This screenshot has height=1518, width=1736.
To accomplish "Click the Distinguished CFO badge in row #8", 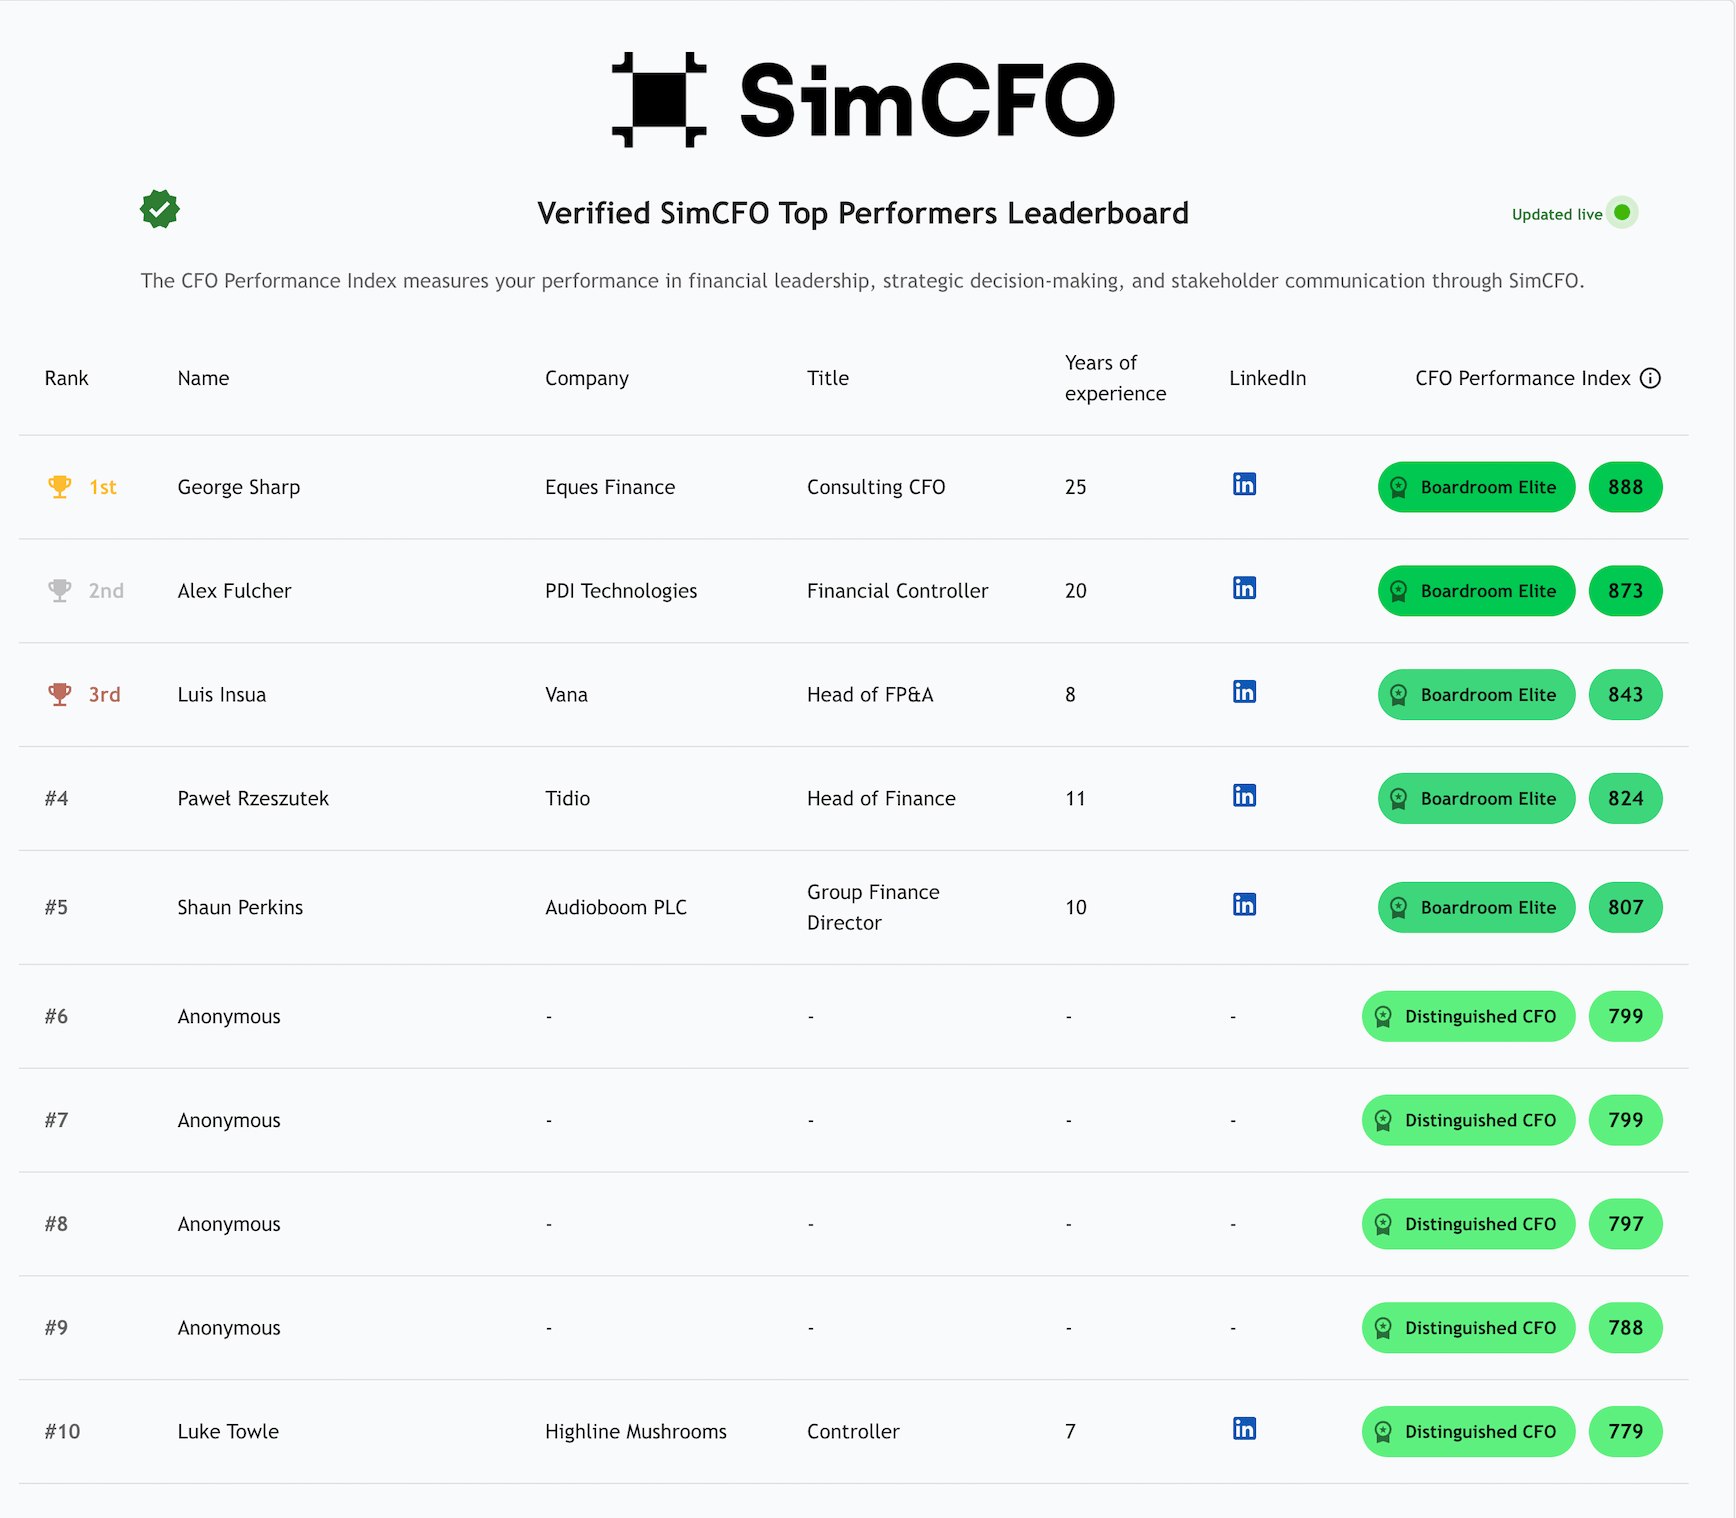I will pos(1468,1225).
